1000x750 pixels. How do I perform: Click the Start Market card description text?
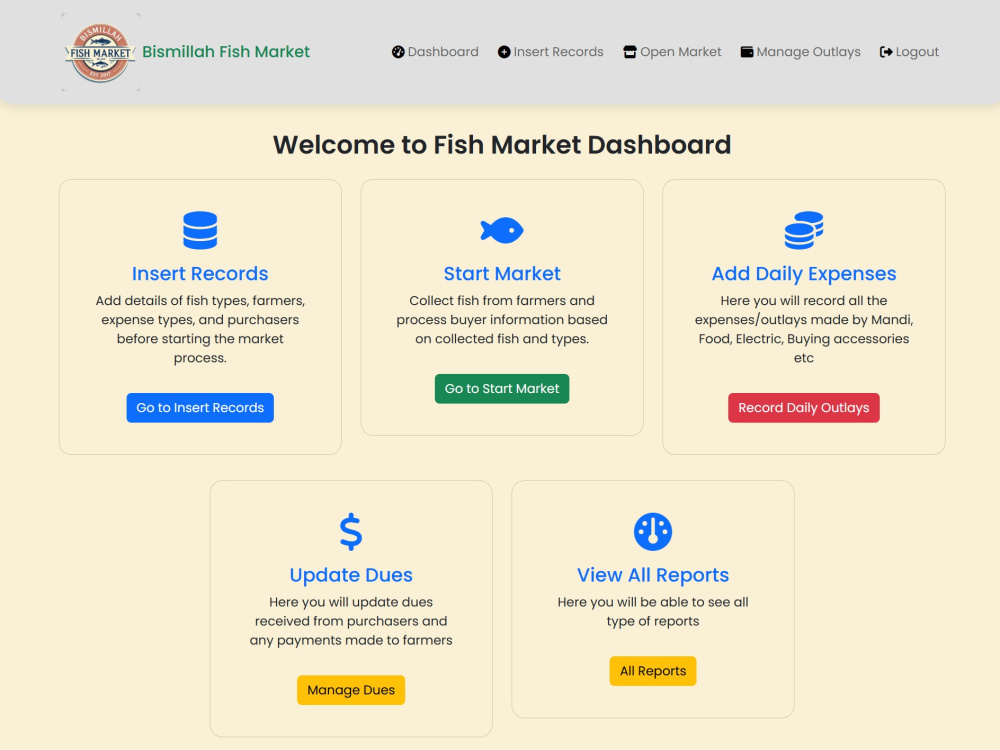point(502,320)
